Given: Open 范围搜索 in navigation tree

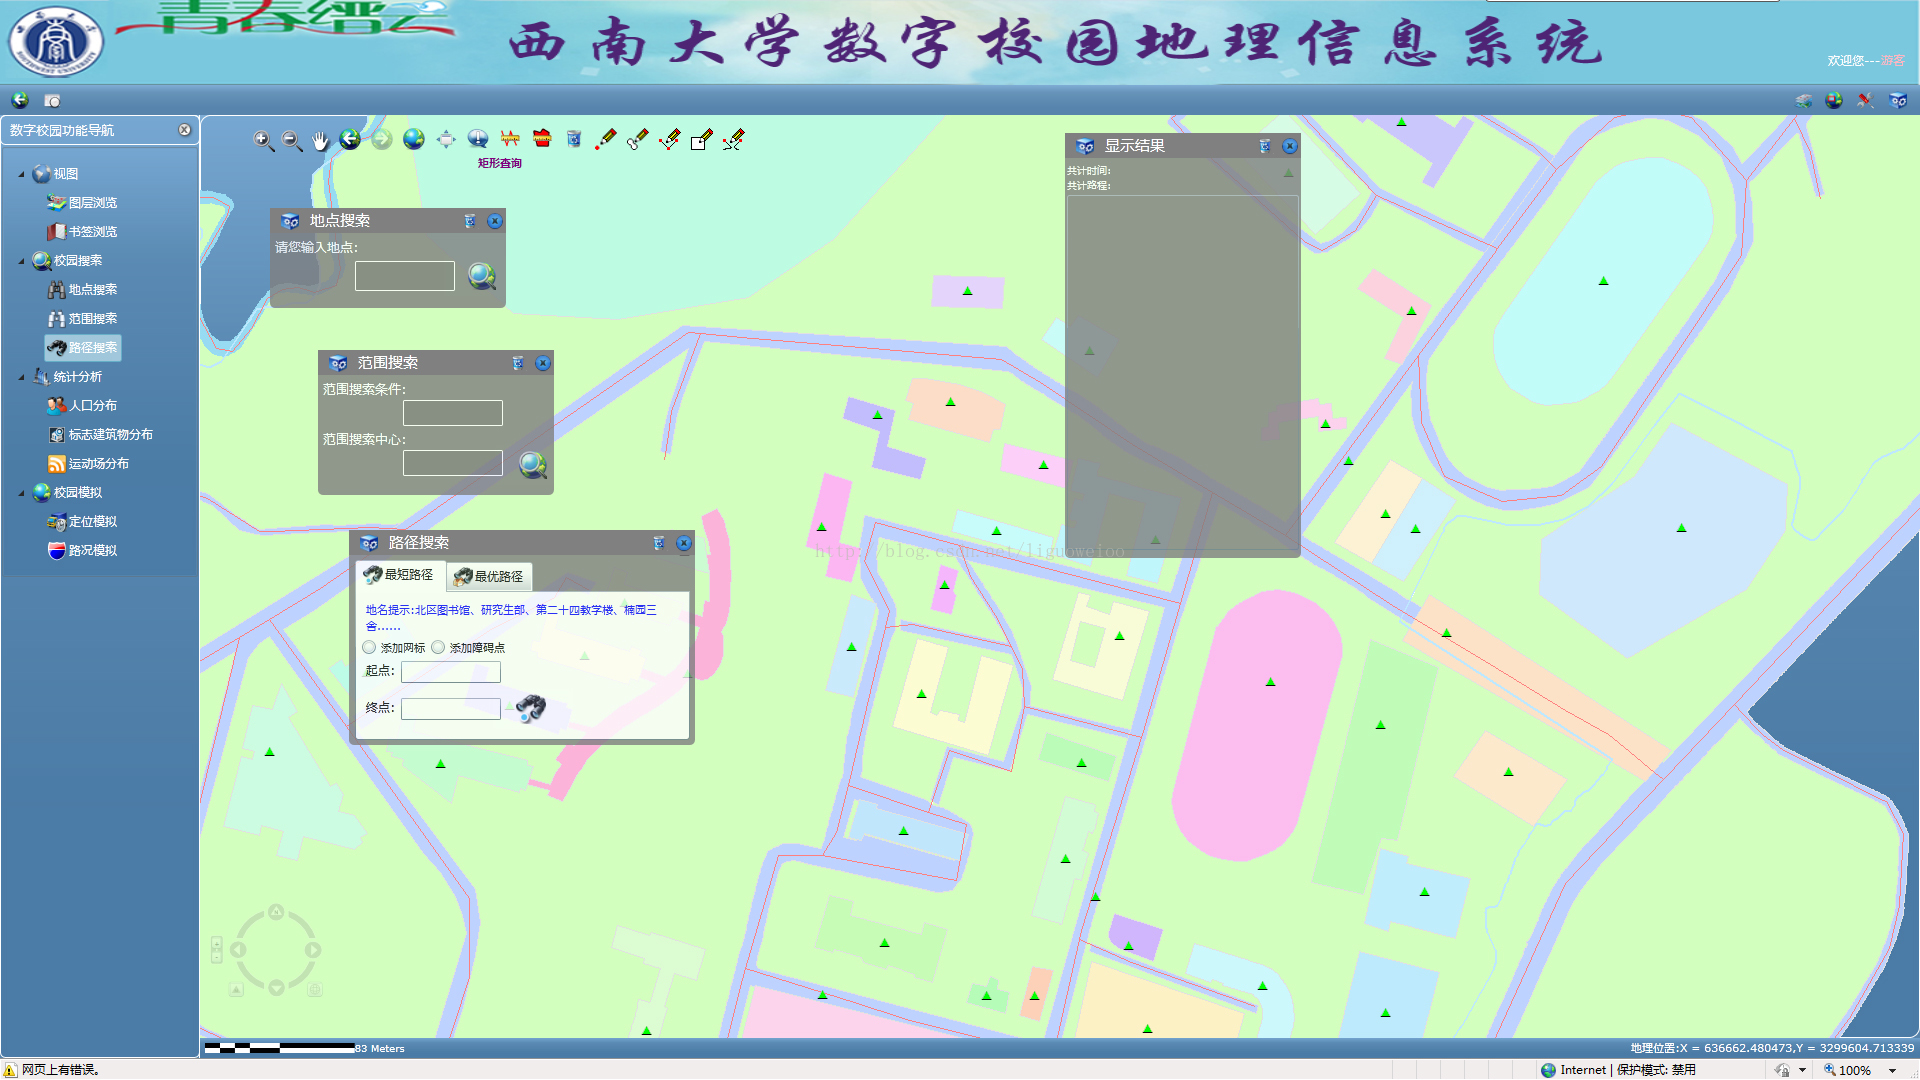Looking at the screenshot, I should tap(82, 319).
